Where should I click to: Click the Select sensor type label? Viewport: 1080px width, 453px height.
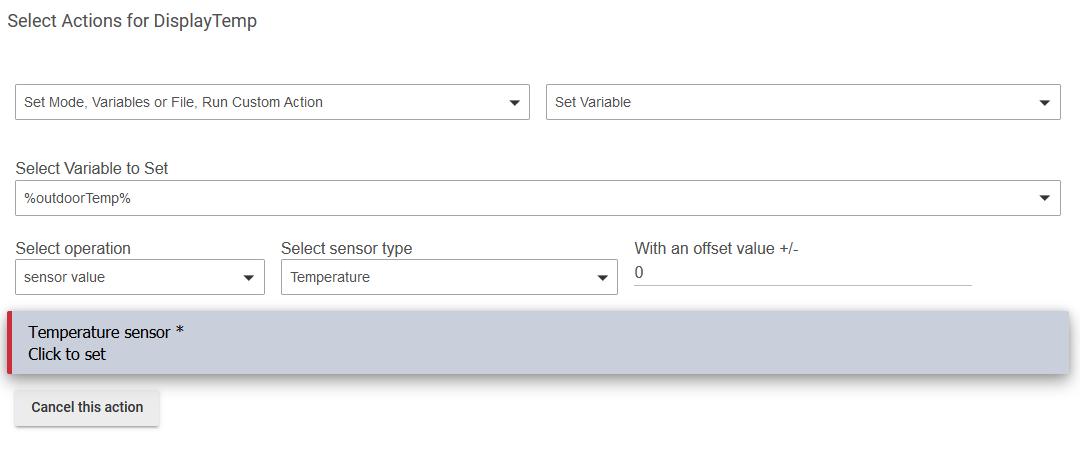pos(346,249)
